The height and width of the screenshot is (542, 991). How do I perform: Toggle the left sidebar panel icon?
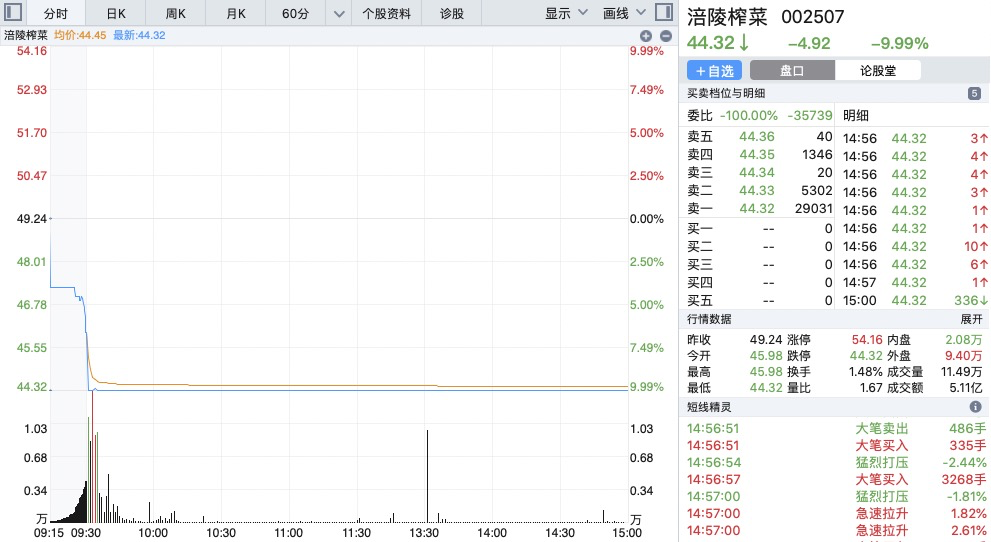(13, 12)
